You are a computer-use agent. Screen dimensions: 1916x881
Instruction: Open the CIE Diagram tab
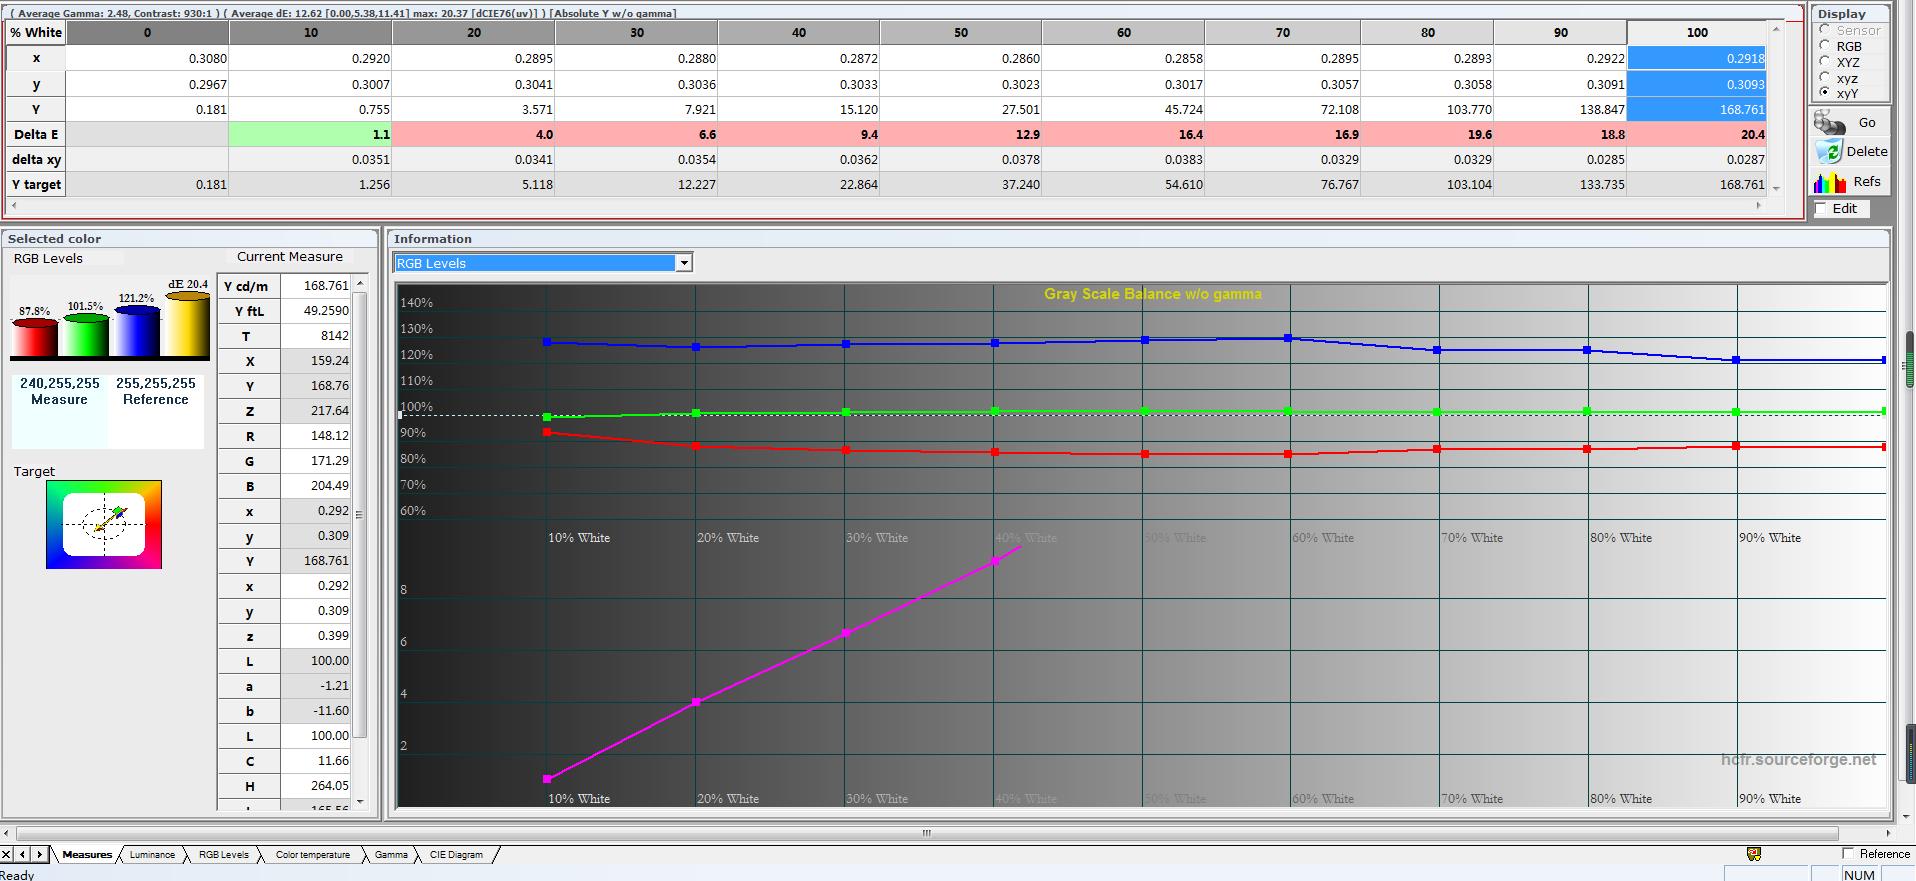(x=456, y=855)
